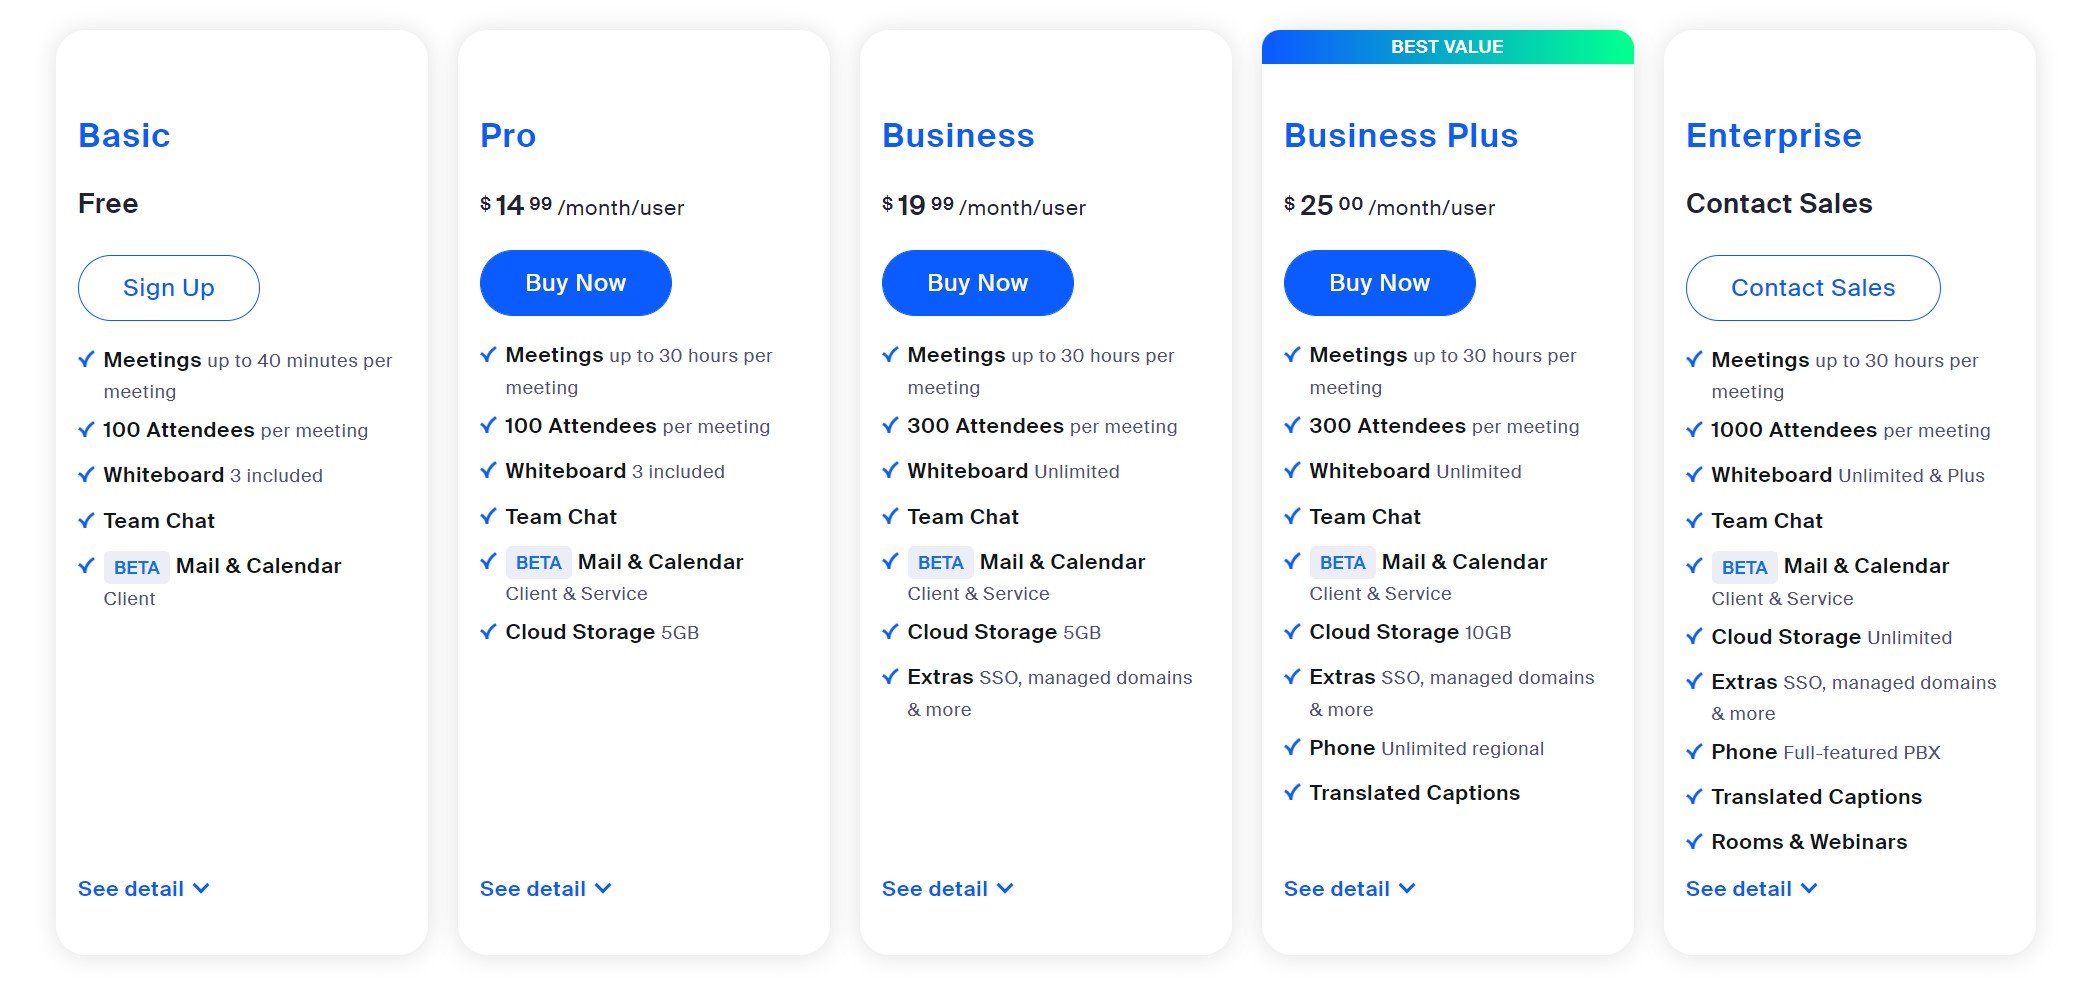Click Buy Now for Business plan

pyautogui.click(x=977, y=283)
